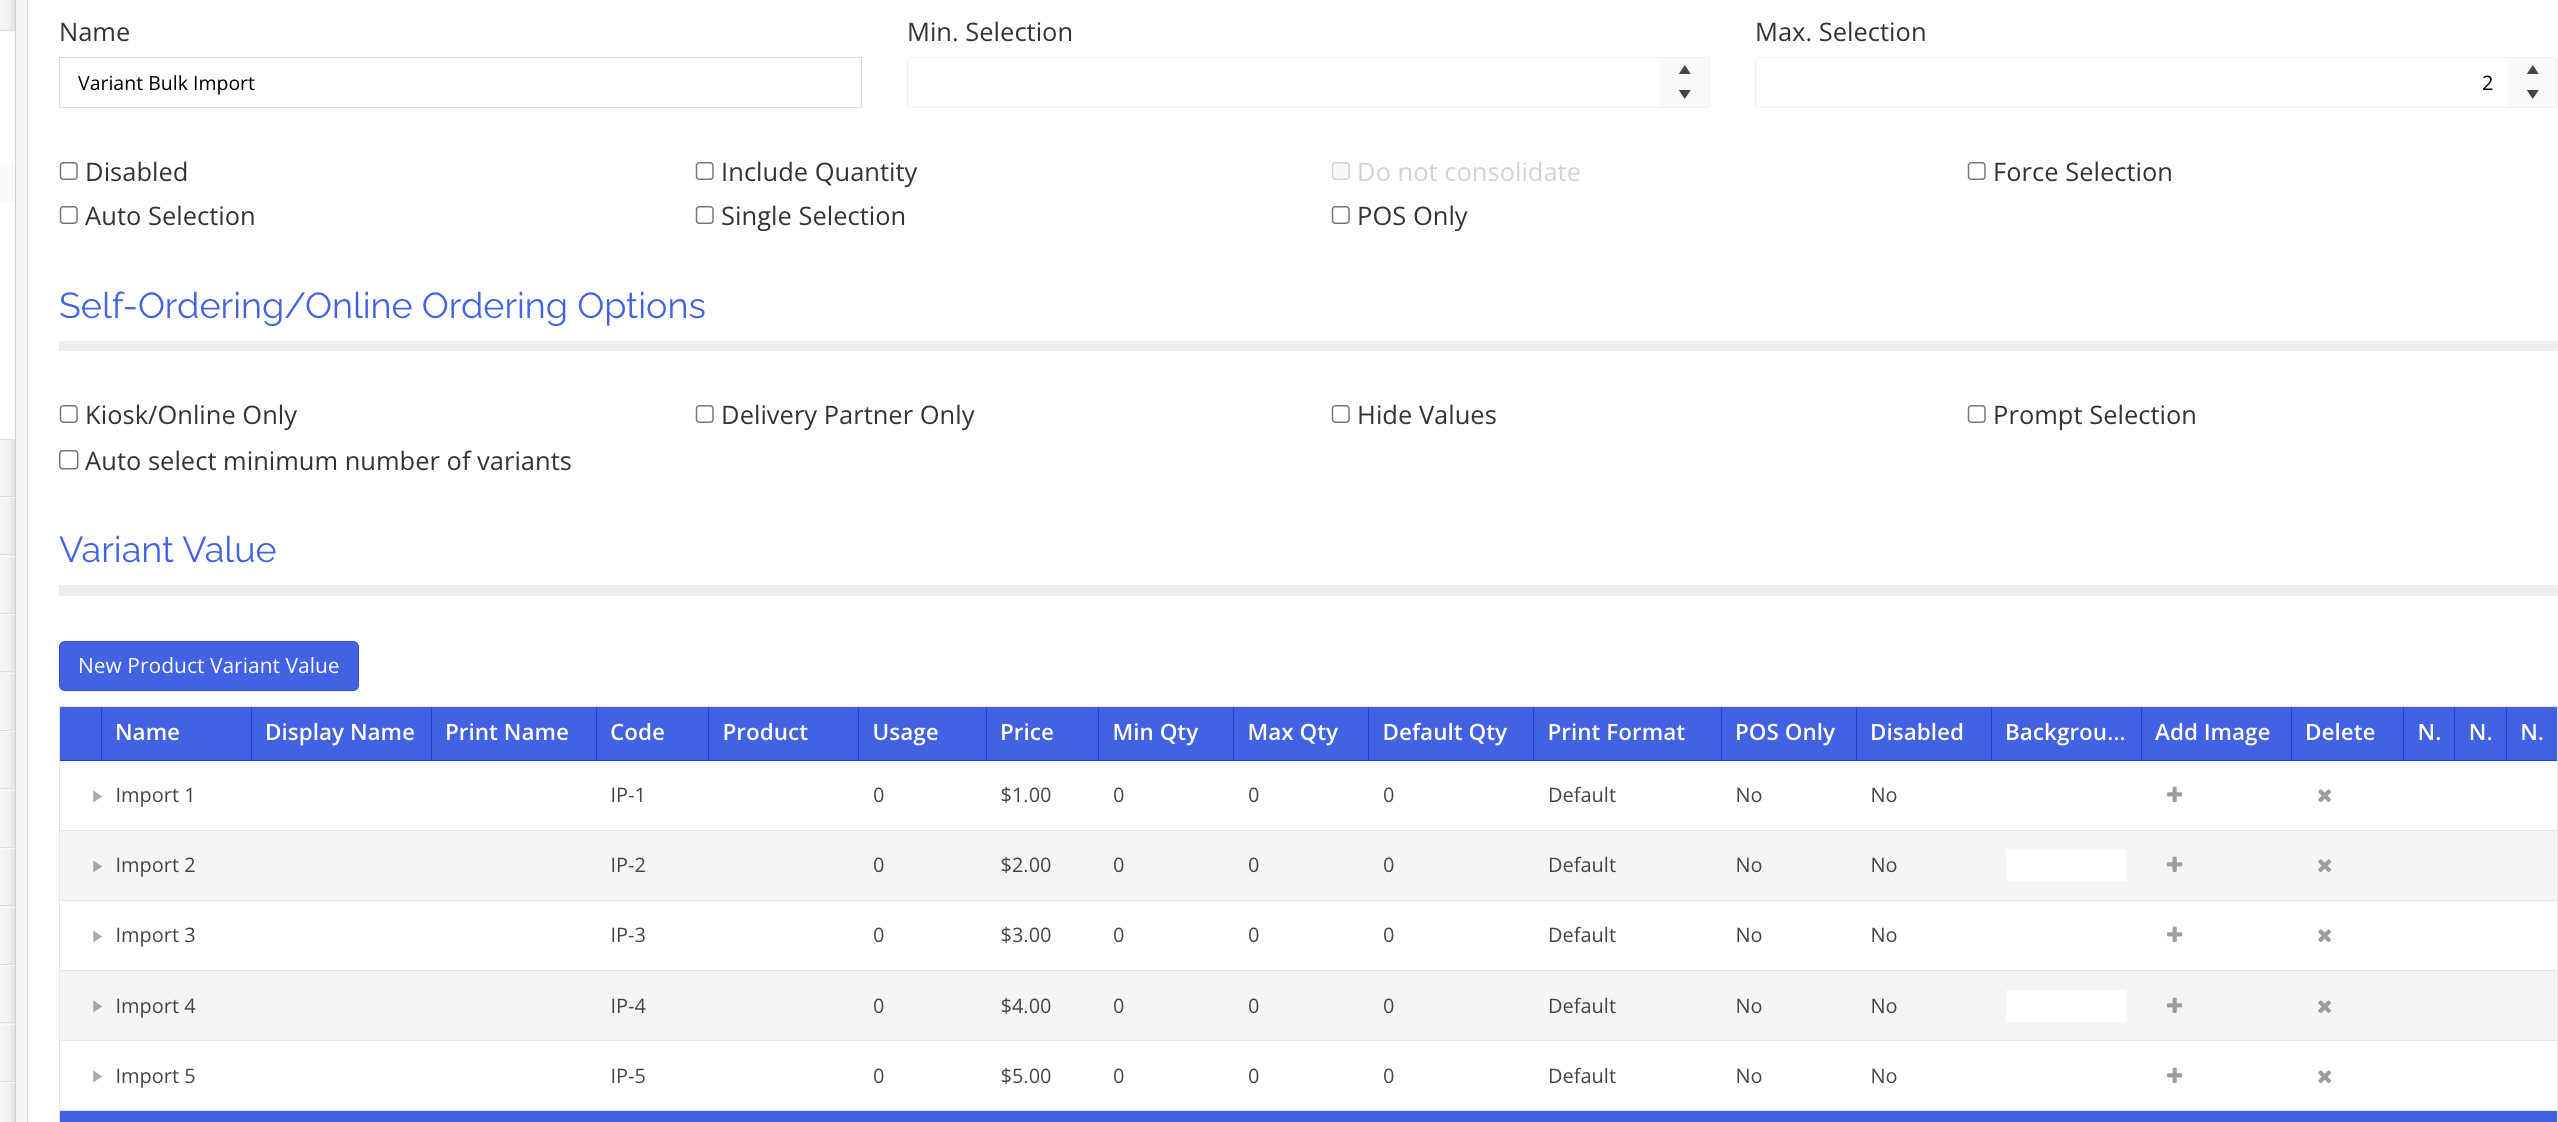Enable the Force Selection checkbox
The image size is (2558, 1122).
1976,172
